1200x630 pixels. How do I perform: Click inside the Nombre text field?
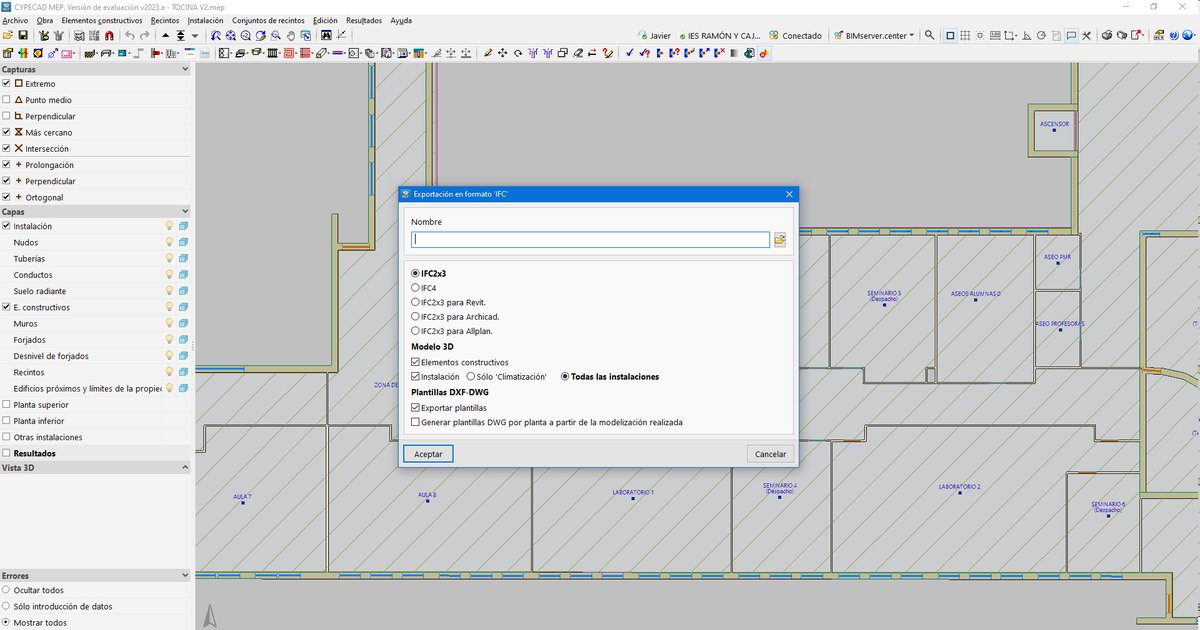tap(590, 240)
